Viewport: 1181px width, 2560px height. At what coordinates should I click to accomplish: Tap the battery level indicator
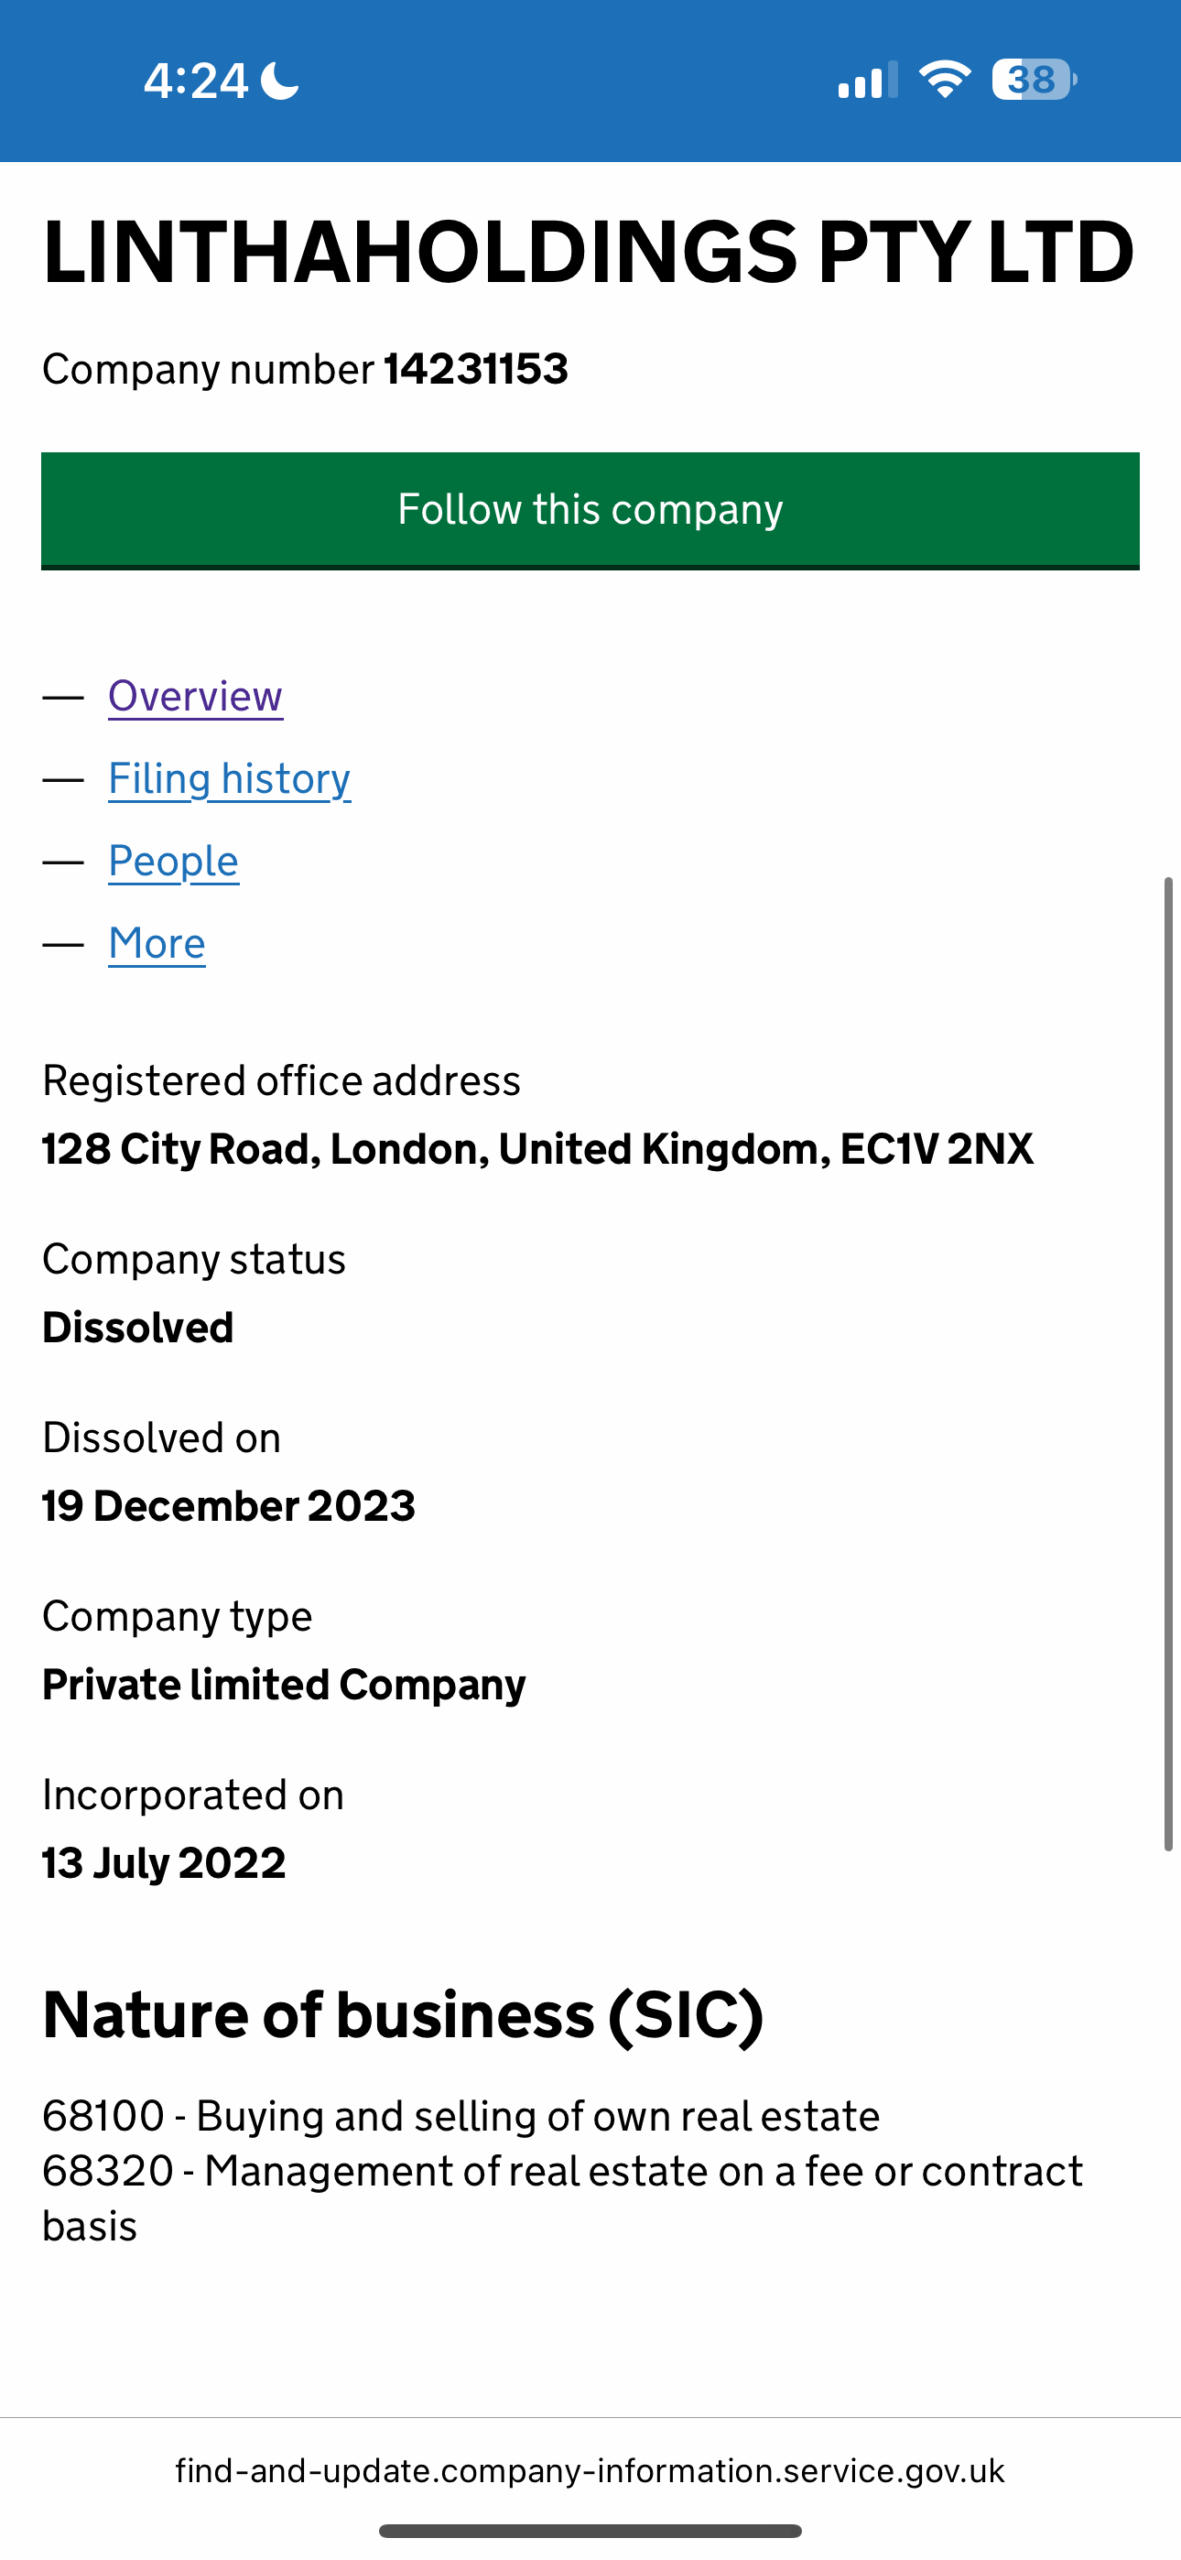1033,79
